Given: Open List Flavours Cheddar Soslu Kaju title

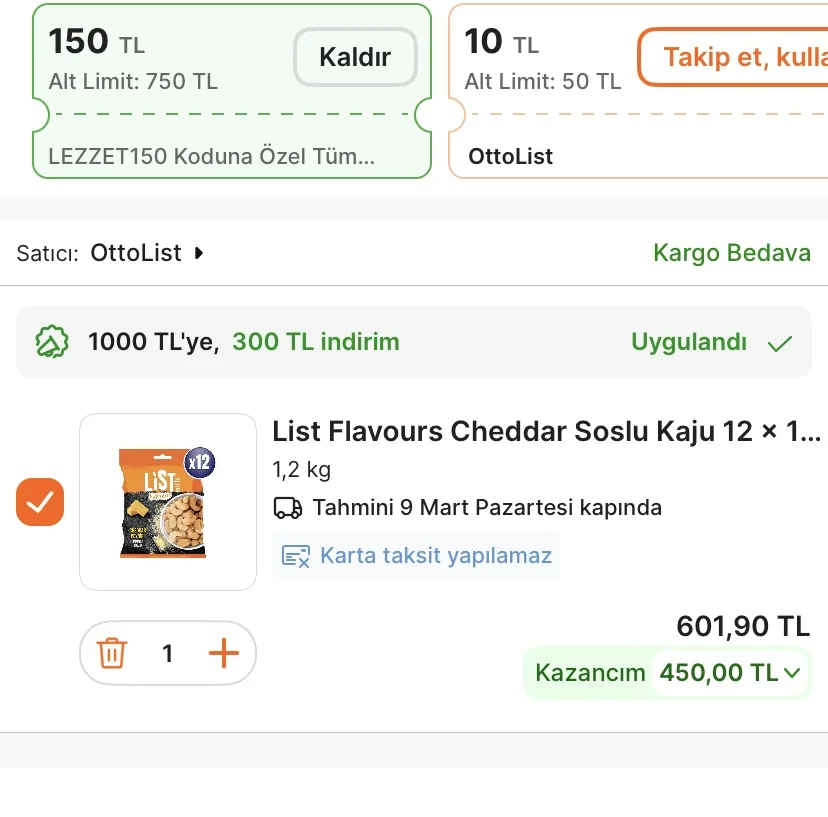Looking at the screenshot, I should tap(546, 431).
